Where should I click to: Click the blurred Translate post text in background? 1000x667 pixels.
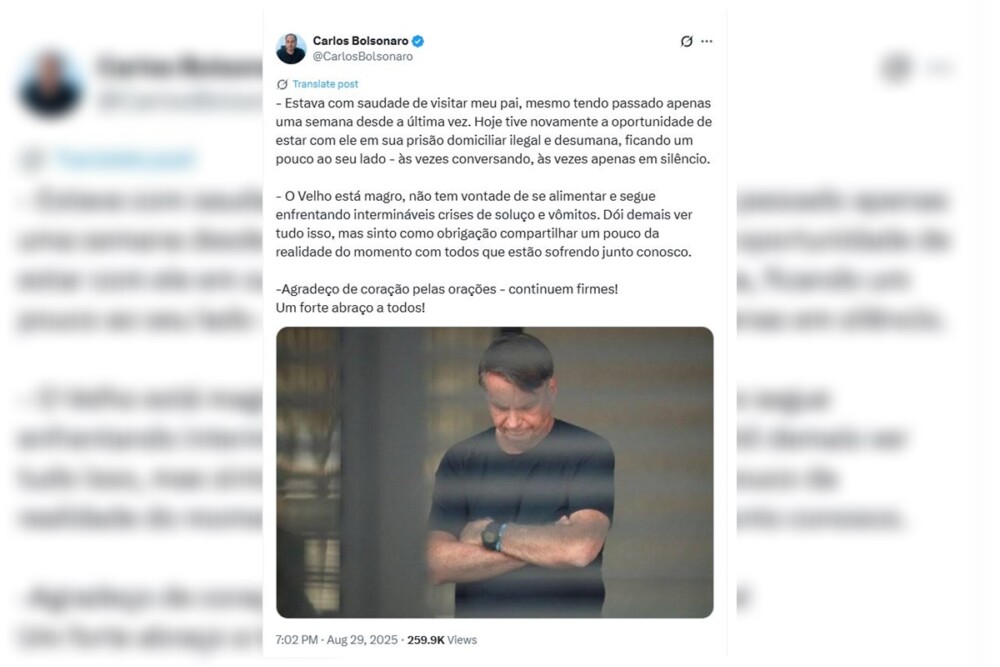point(124,159)
